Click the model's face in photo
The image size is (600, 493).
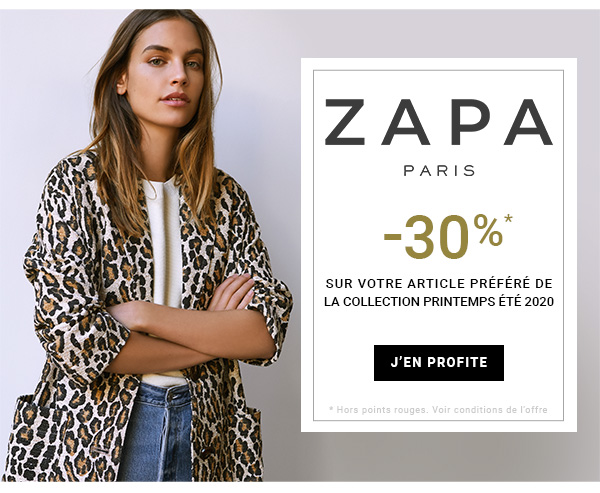166,73
